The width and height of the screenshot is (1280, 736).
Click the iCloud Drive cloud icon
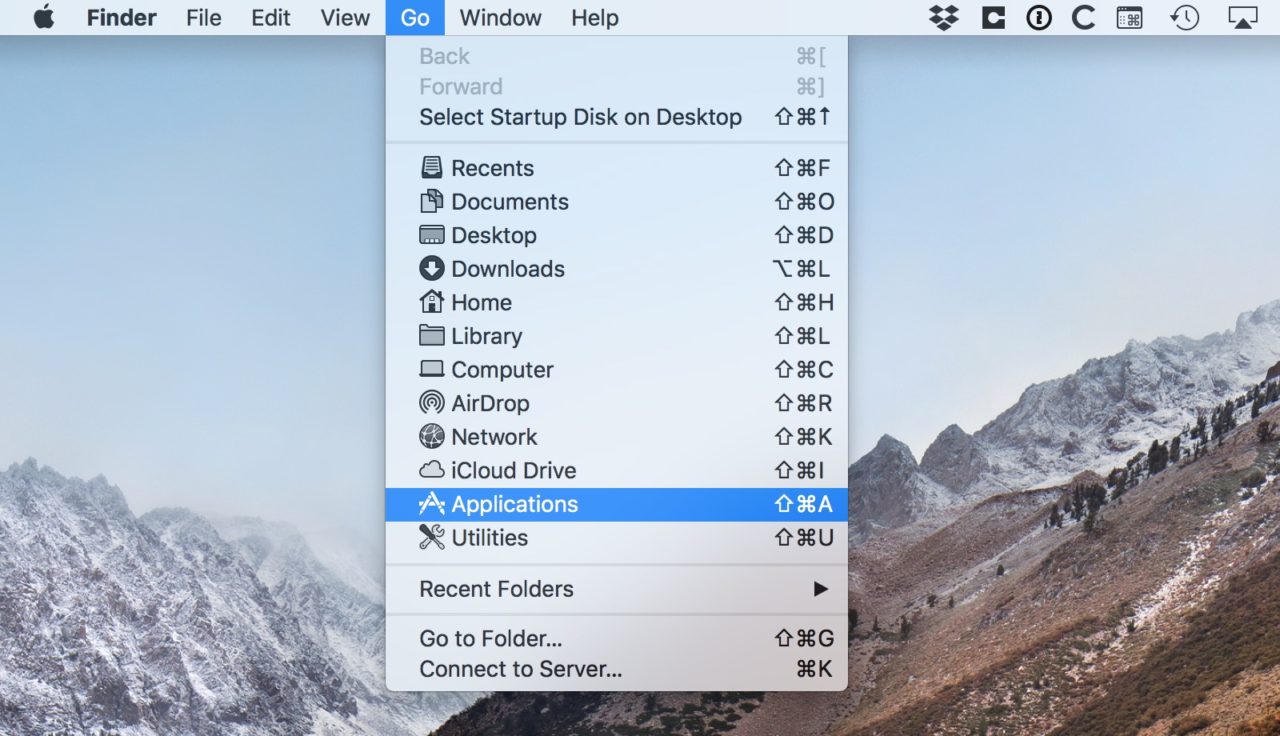click(432, 470)
